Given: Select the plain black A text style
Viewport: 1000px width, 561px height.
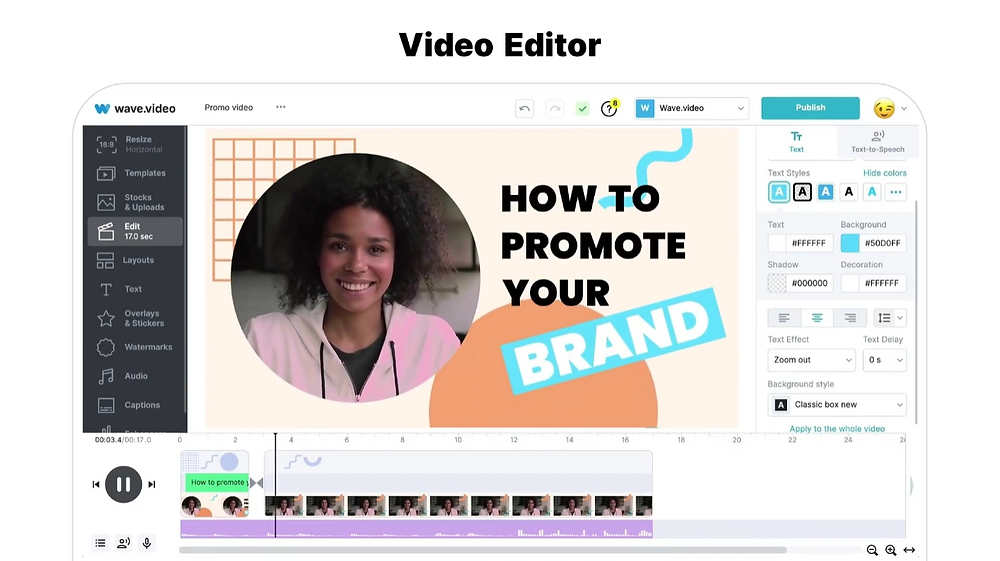Looking at the screenshot, I should 848,192.
